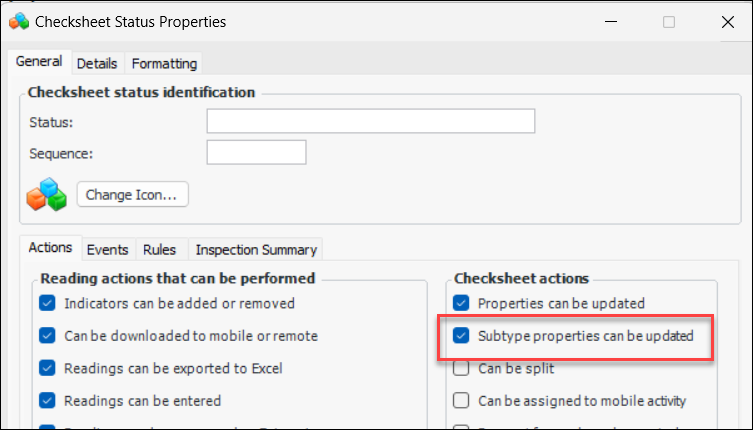Screen dimensions: 753x430
Task: Select the General tab
Action: pos(39,62)
